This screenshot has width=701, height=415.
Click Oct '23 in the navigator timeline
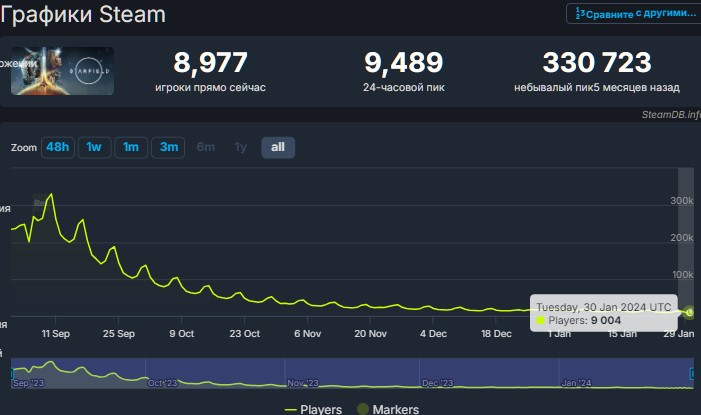coord(165,382)
